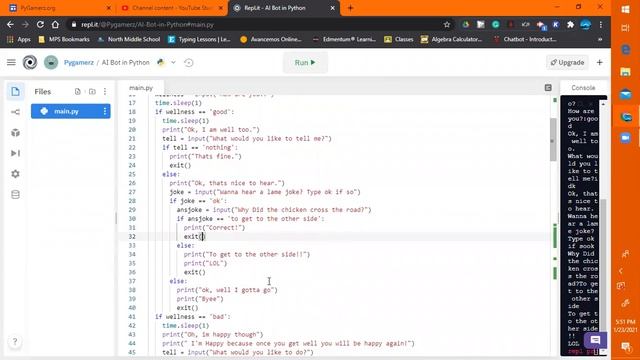Open Mail from the Windows taskbar
The image size is (640, 360).
tap(625, 95)
